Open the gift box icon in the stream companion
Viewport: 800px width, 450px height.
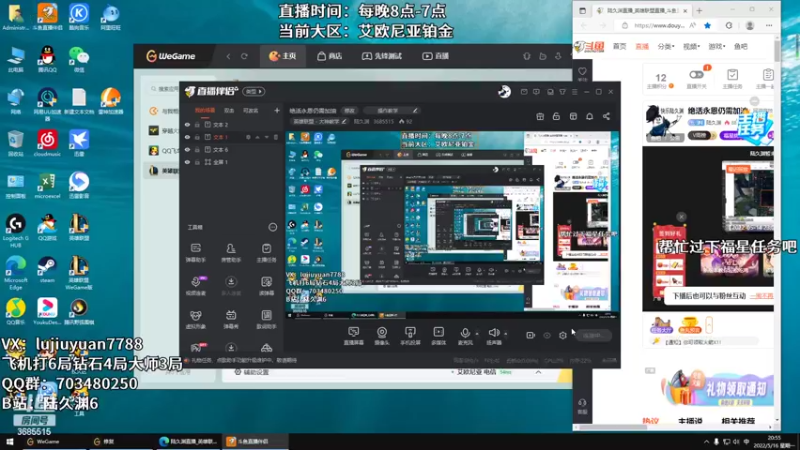tap(540, 116)
